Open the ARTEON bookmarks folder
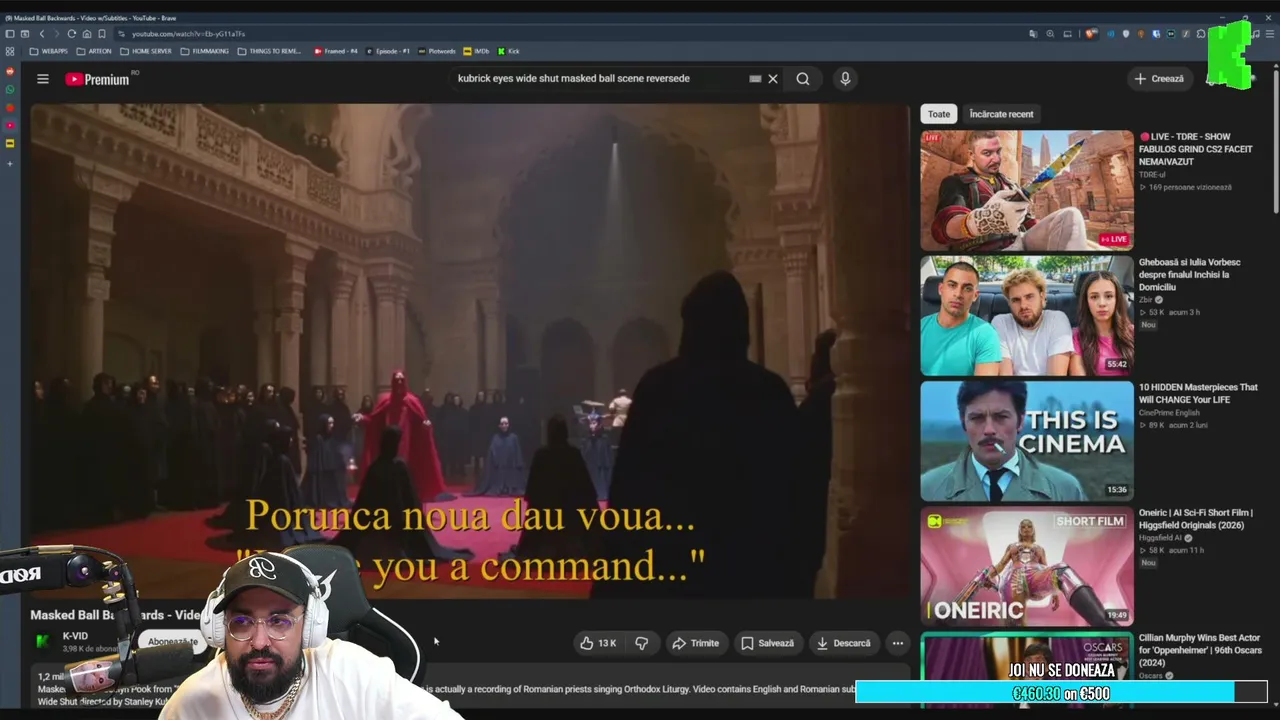Screen dimensions: 1280x720 point(94,51)
